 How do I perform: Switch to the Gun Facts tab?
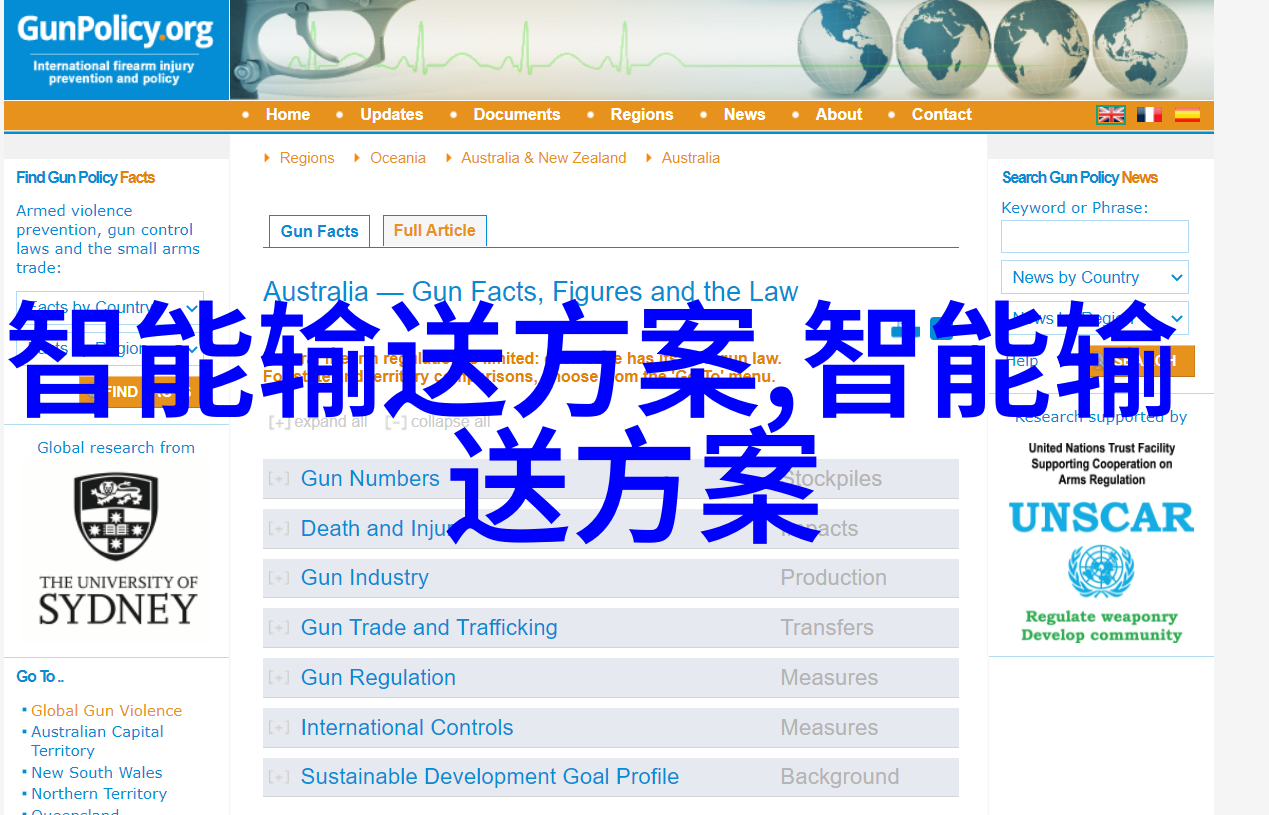320,231
